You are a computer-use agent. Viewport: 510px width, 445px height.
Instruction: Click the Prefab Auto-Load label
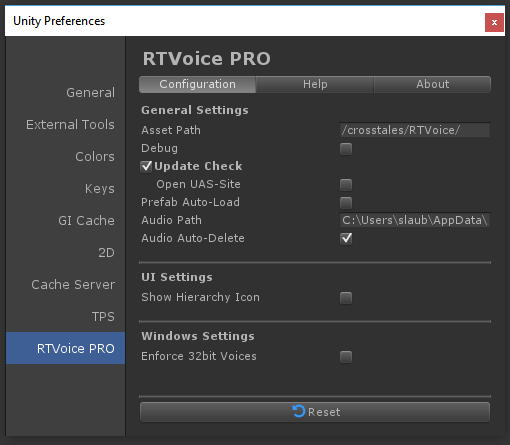coord(190,202)
